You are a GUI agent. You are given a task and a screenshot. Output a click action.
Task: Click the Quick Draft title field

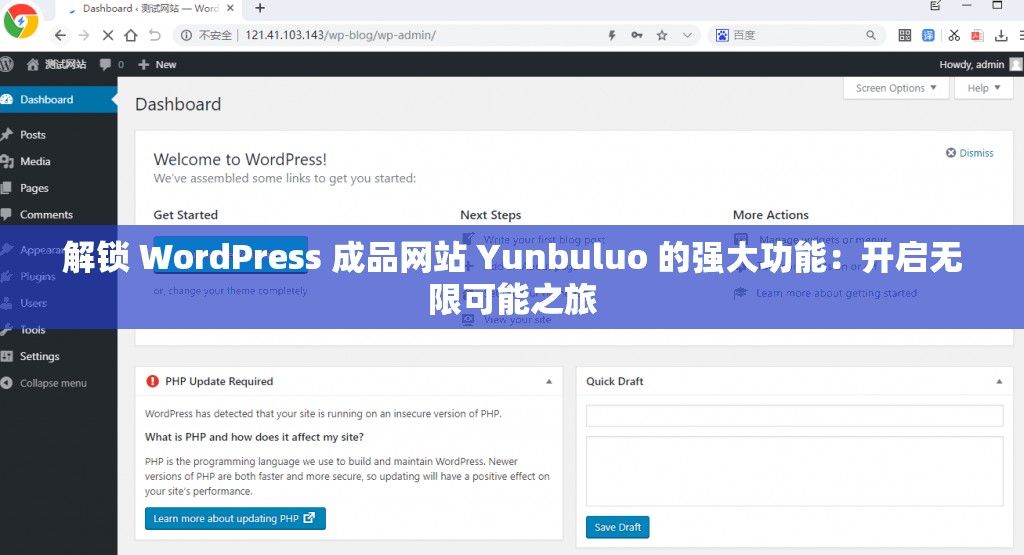pos(794,416)
